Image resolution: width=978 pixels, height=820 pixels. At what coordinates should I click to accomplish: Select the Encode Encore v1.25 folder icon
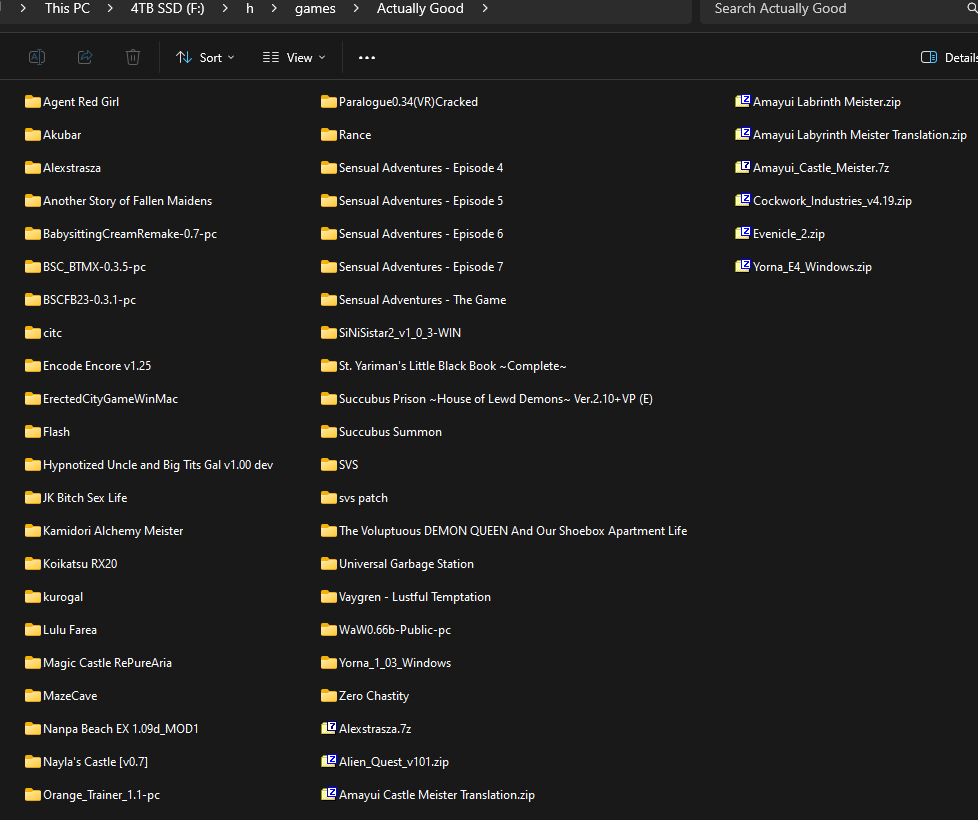point(32,366)
